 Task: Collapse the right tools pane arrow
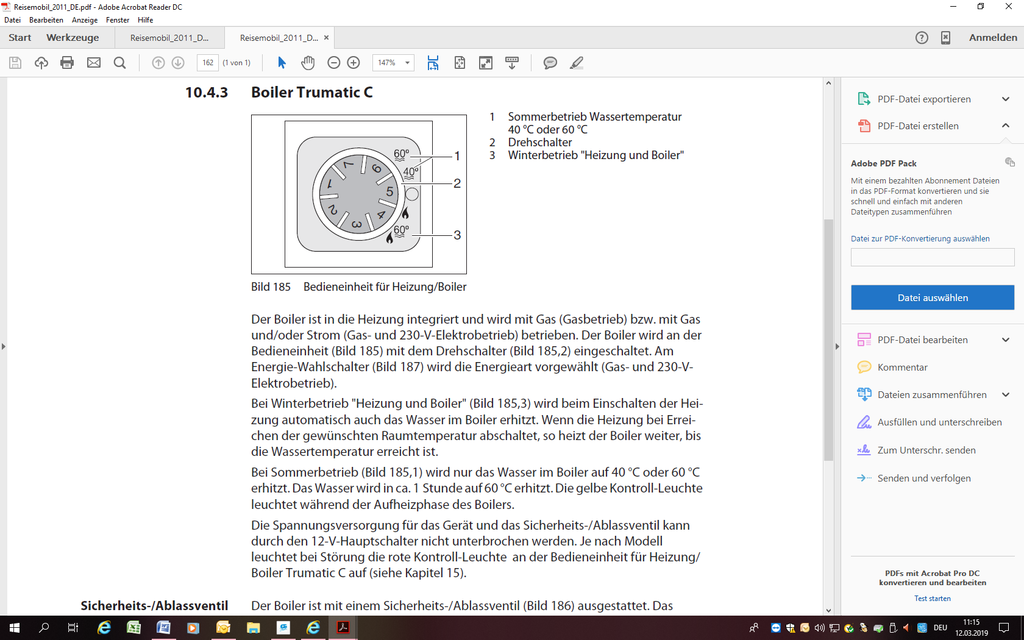[x=837, y=346]
